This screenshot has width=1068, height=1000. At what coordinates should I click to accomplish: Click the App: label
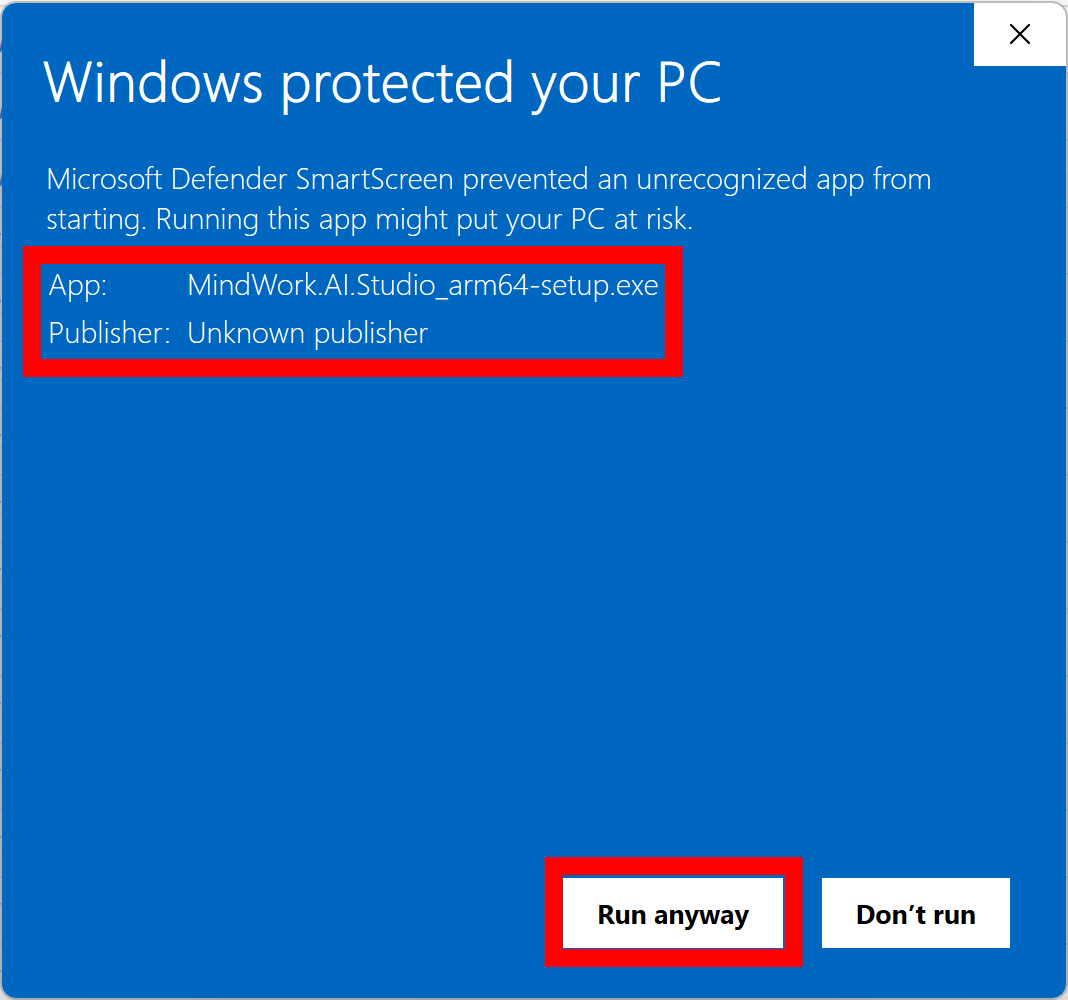pyautogui.click(x=73, y=285)
